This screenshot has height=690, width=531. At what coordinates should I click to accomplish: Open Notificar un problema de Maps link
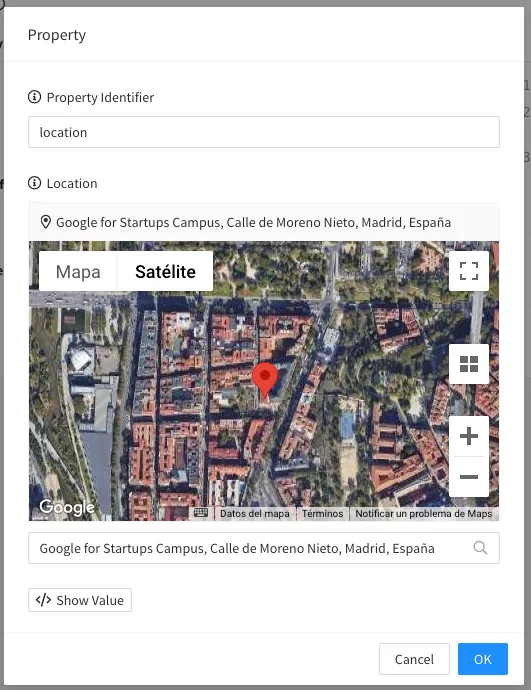tap(424, 514)
